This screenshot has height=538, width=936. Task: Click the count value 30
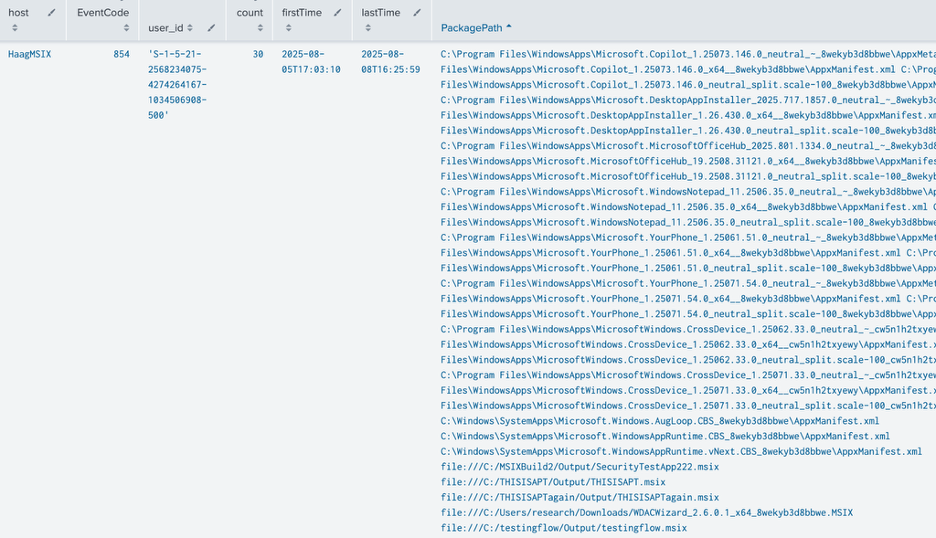tap(257, 54)
